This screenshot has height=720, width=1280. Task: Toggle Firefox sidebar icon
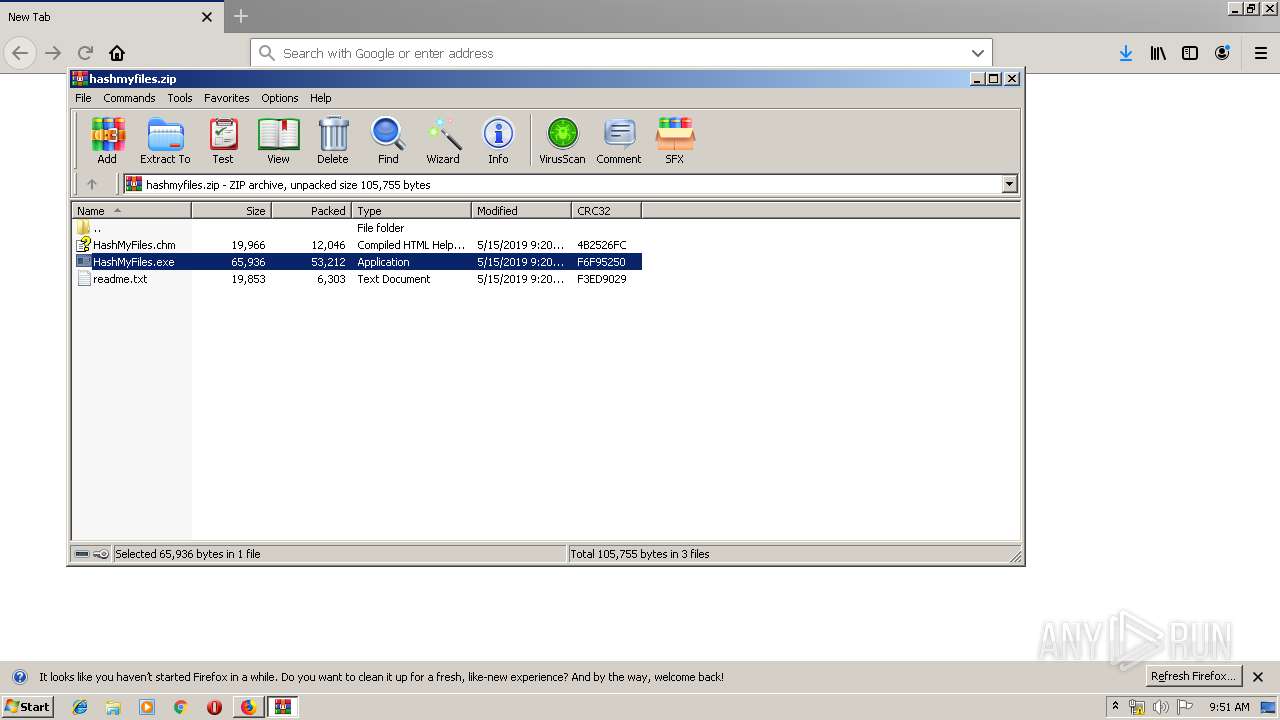point(1190,53)
